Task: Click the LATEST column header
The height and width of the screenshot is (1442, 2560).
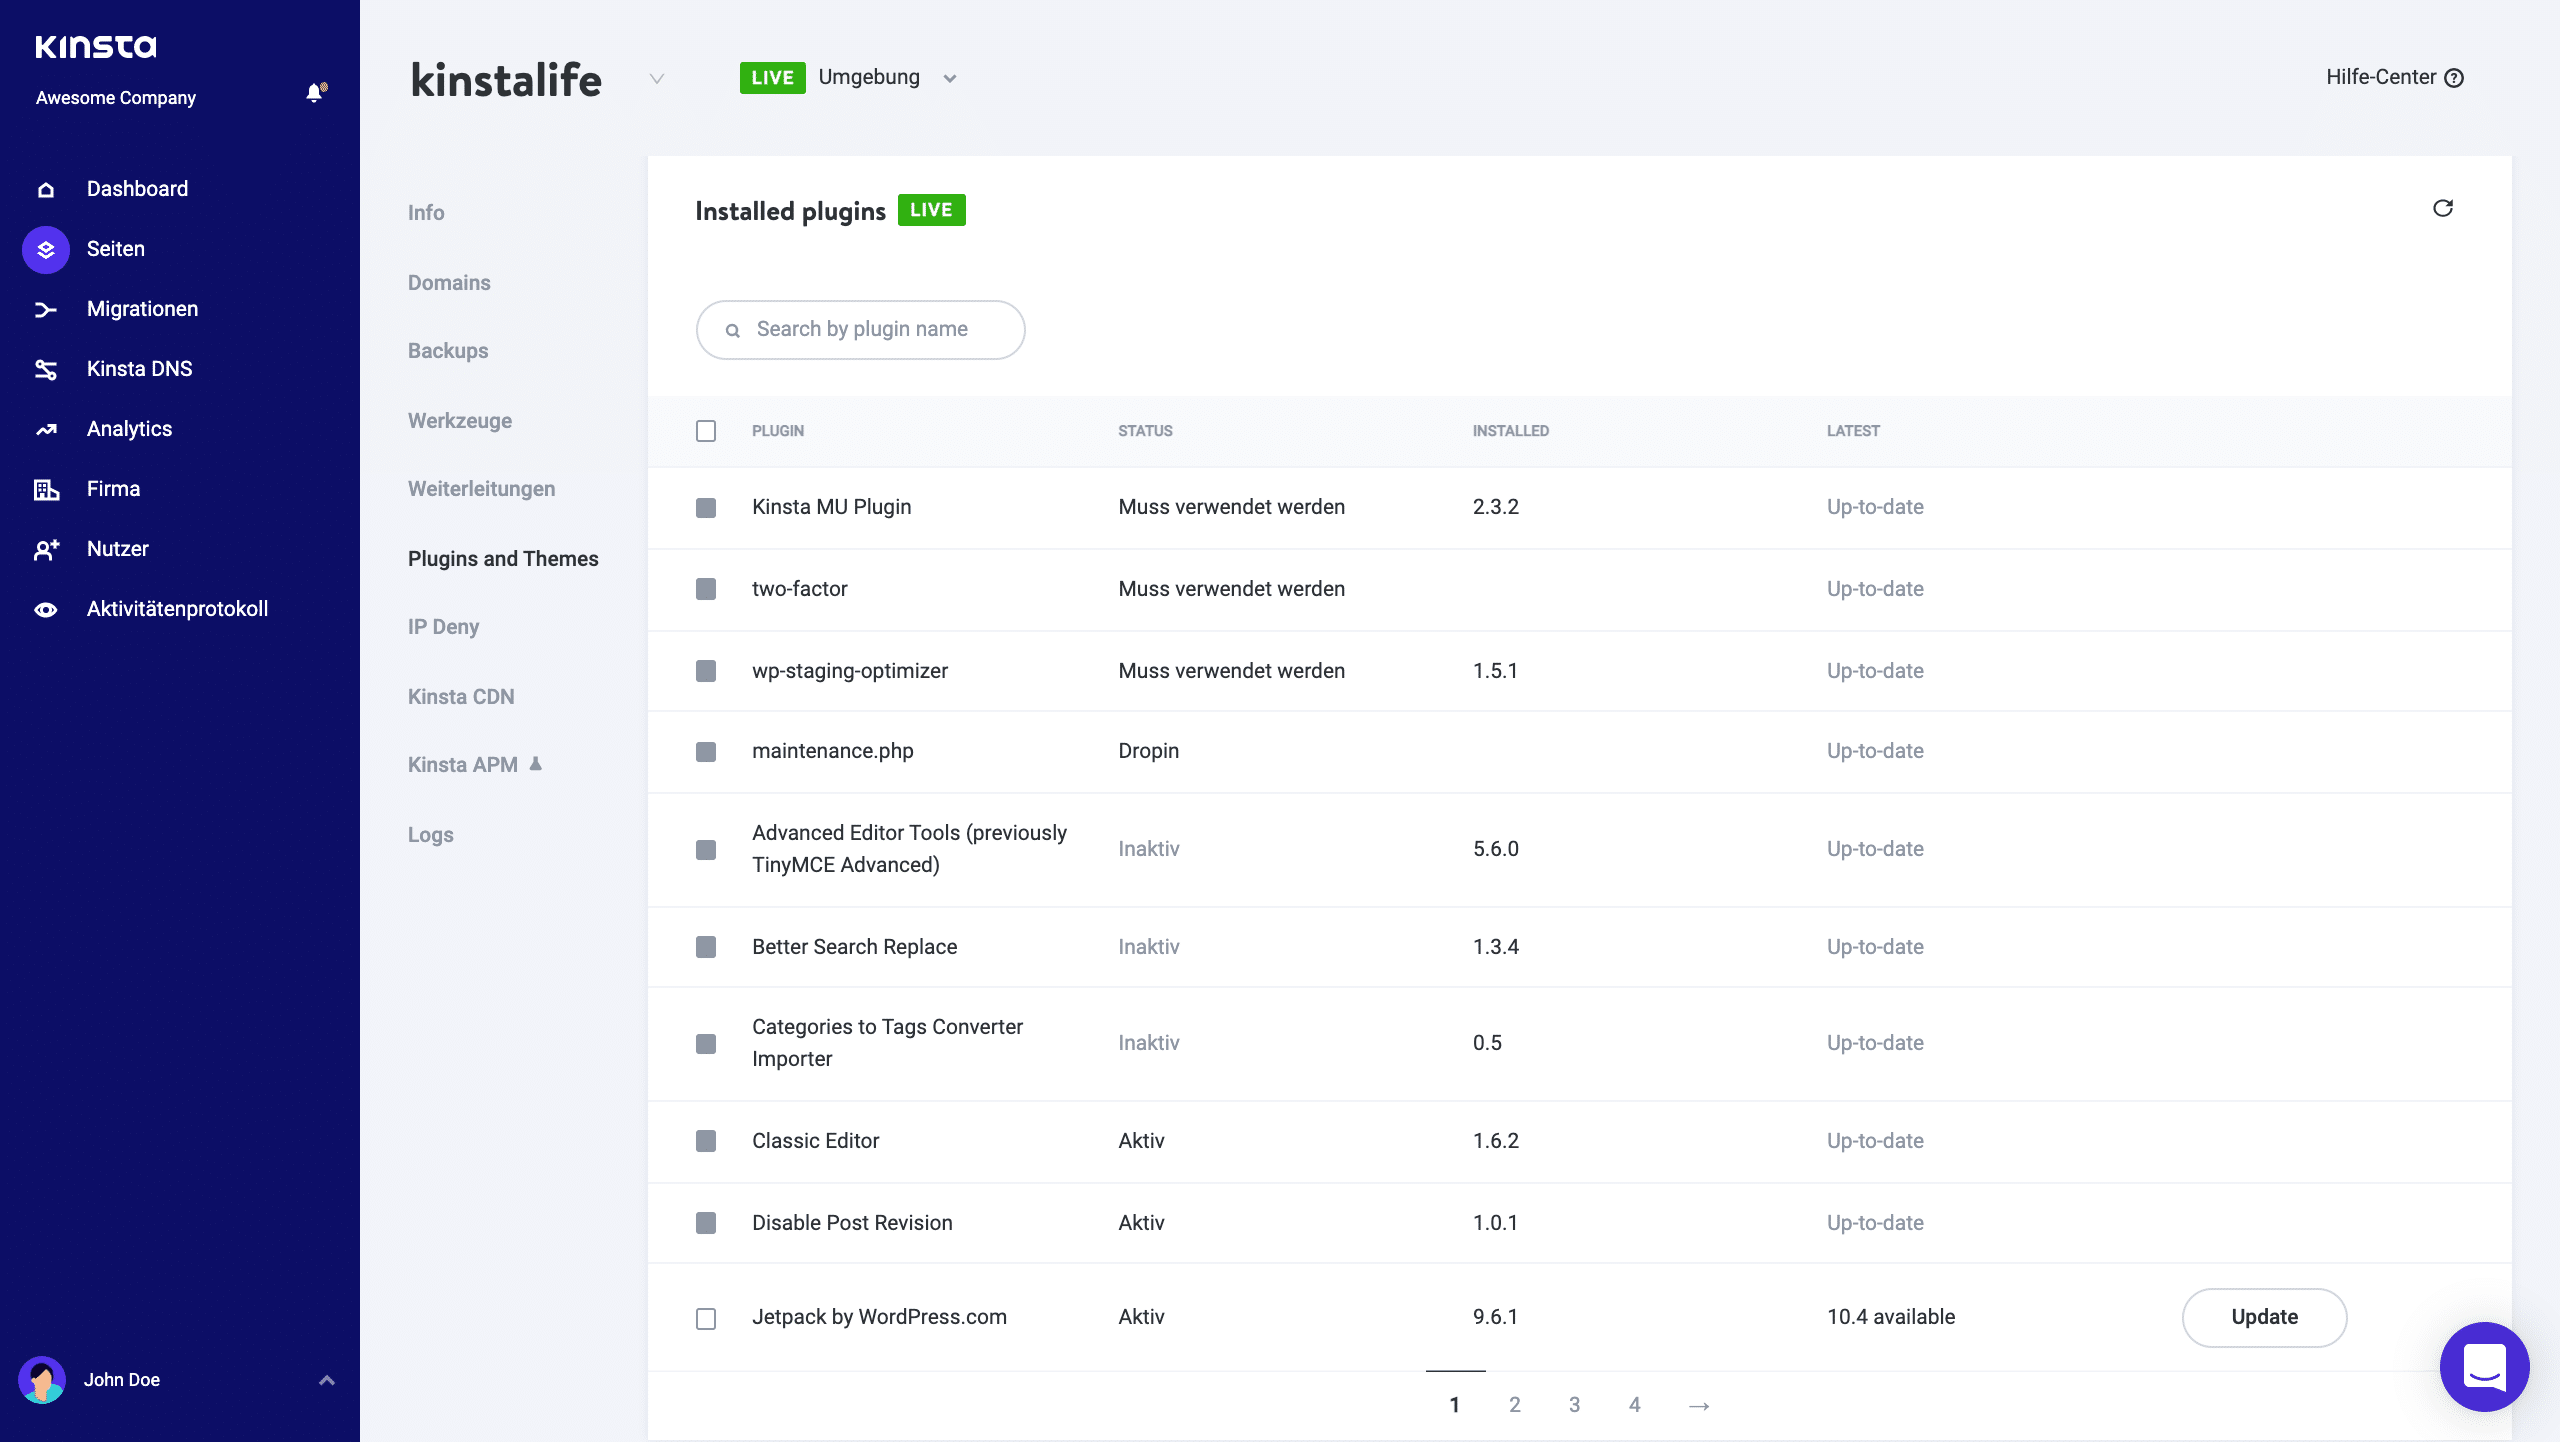Action: pos(1853,431)
